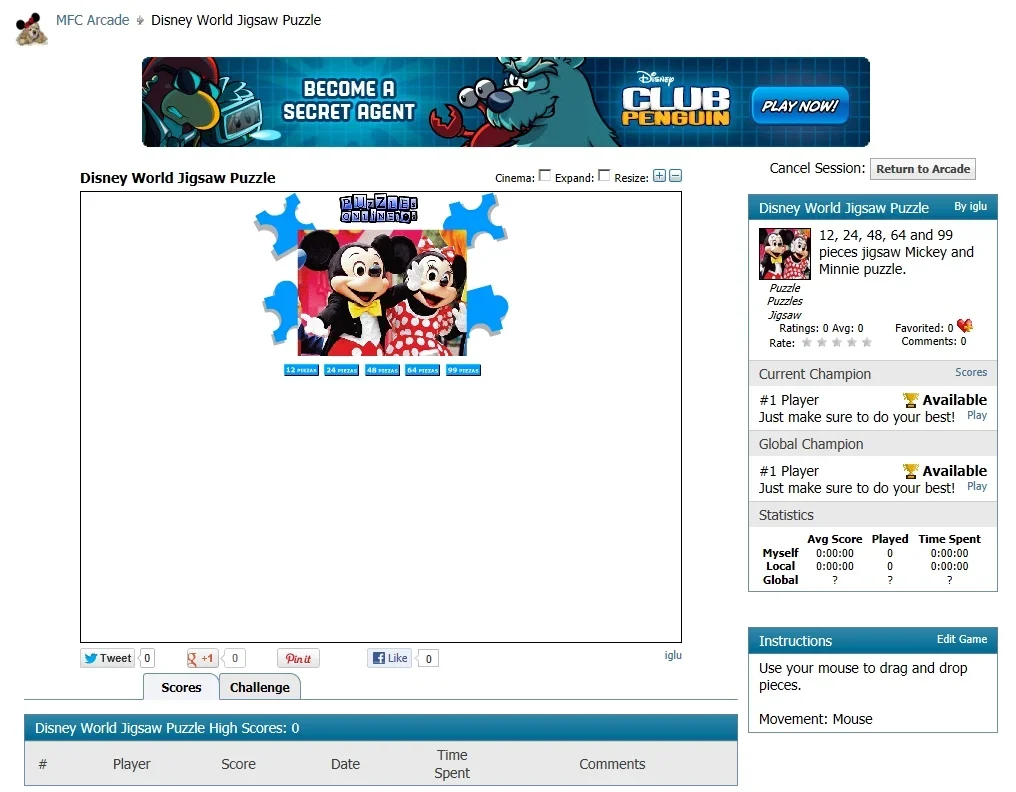Click the Google +1 button
Screen dimensions: 1016x792
[202, 658]
